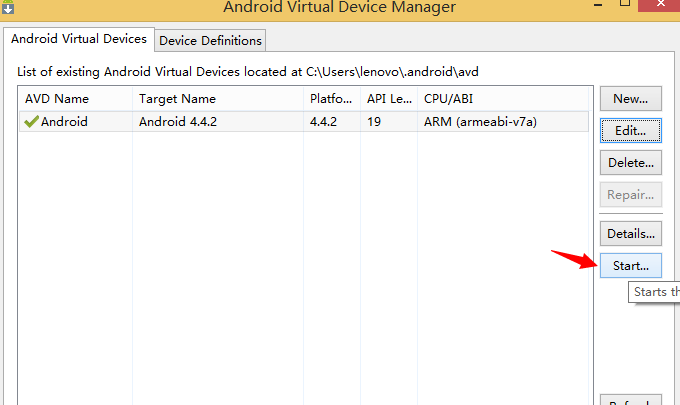Image resolution: width=680 pixels, height=405 pixels.
Task: Click the Platform column header
Action: click(x=332, y=99)
